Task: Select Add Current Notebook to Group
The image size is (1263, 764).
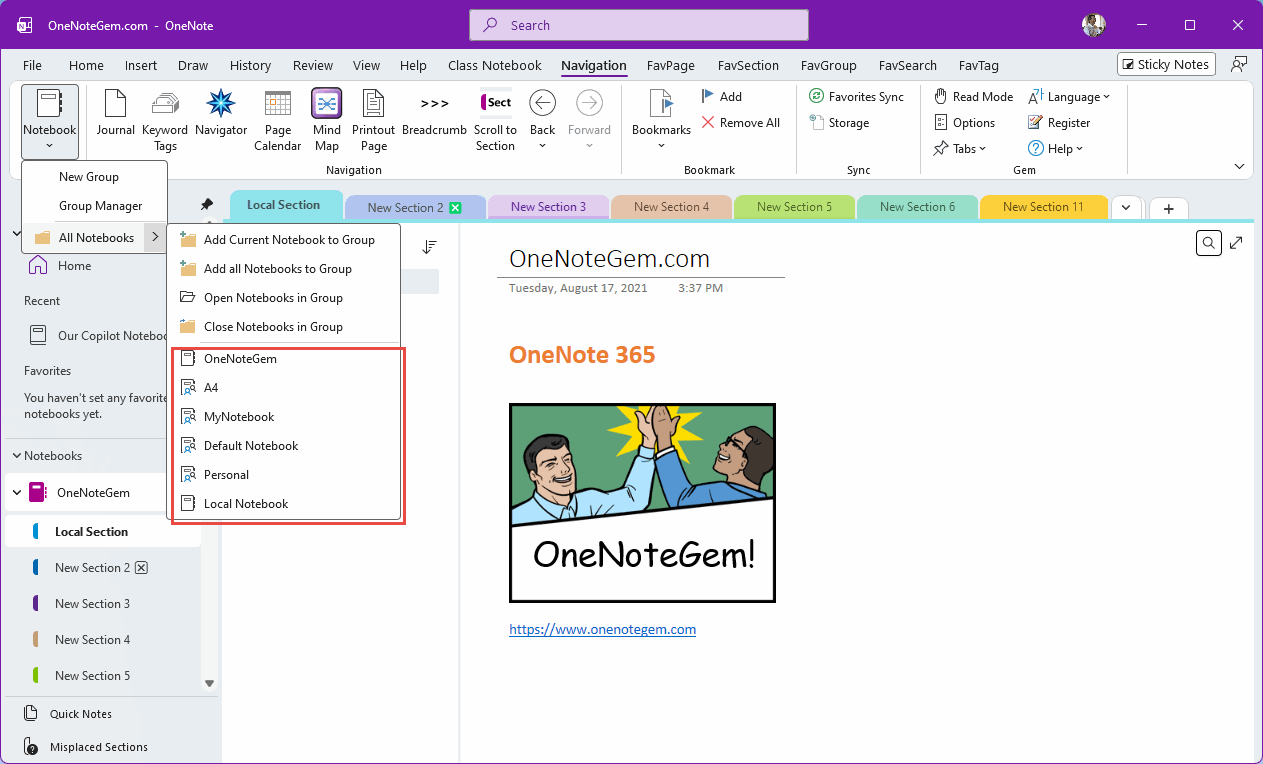Action: 285,240
